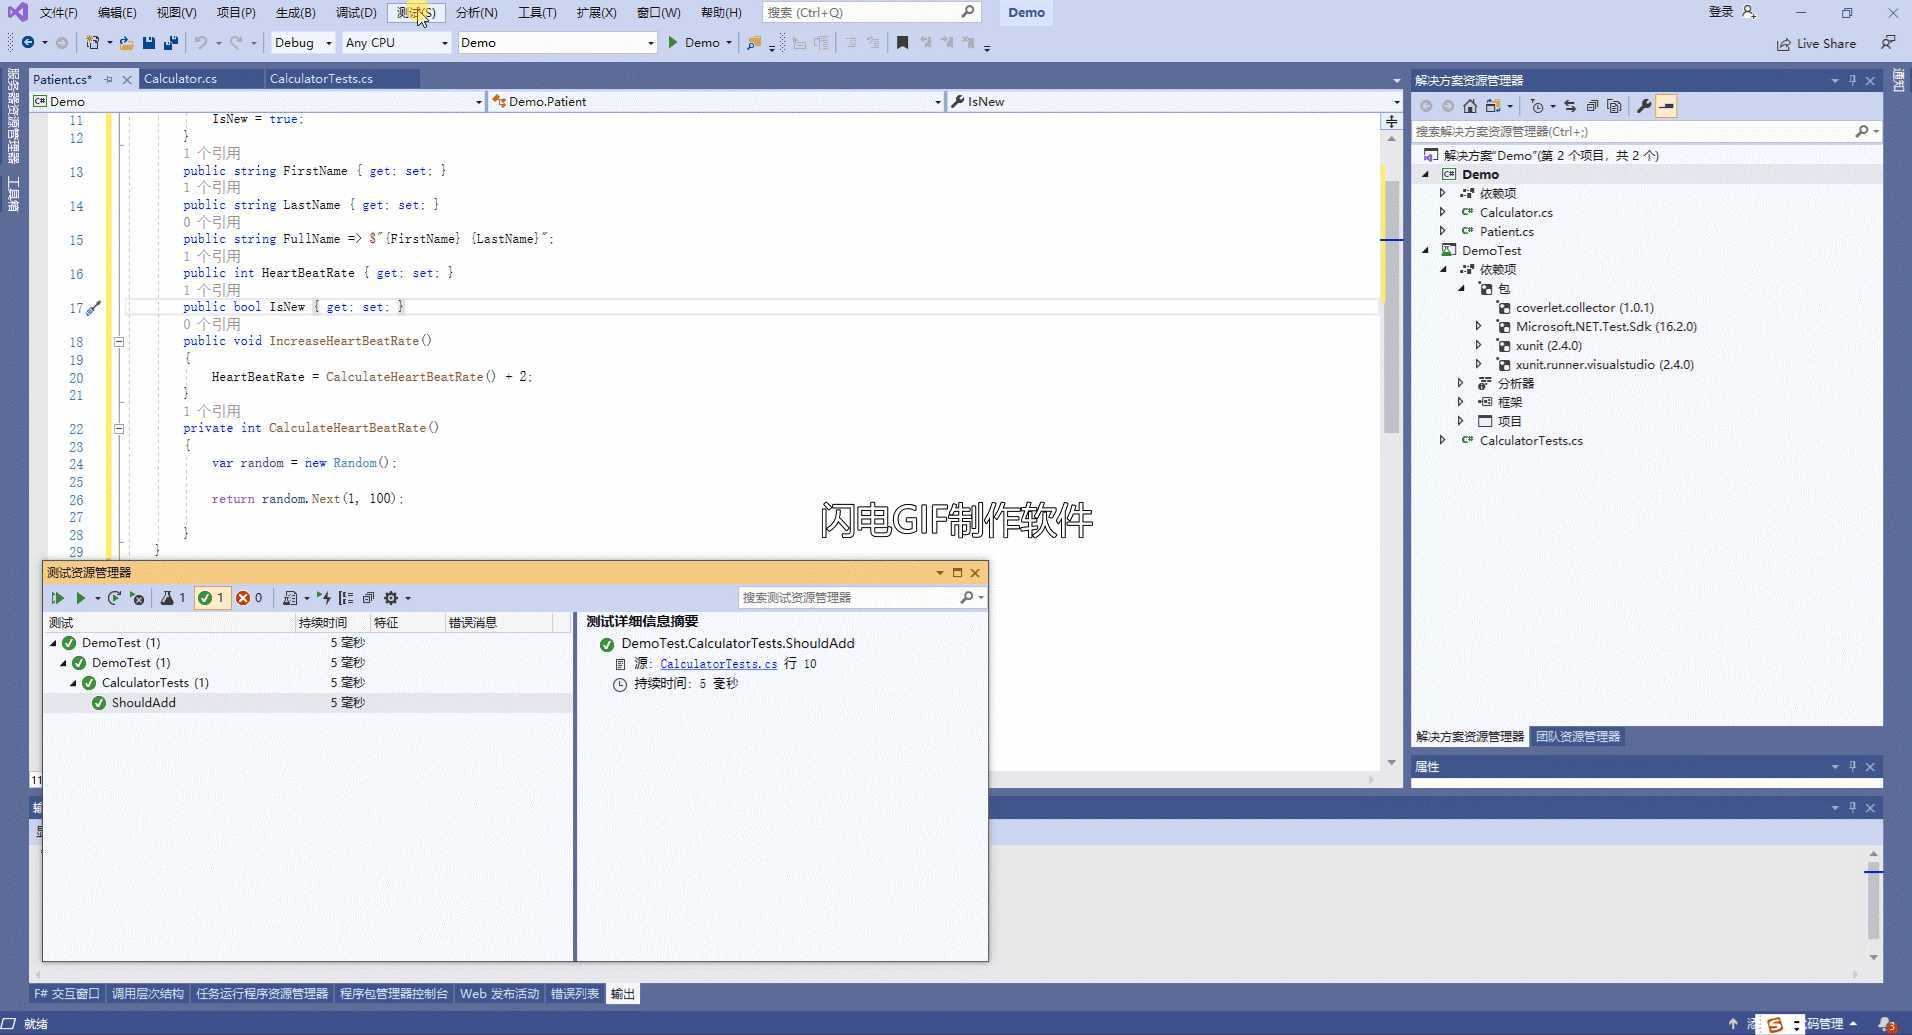Collapse all tests in Test Explorer
This screenshot has height=1035, width=1912.
tap(368, 598)
